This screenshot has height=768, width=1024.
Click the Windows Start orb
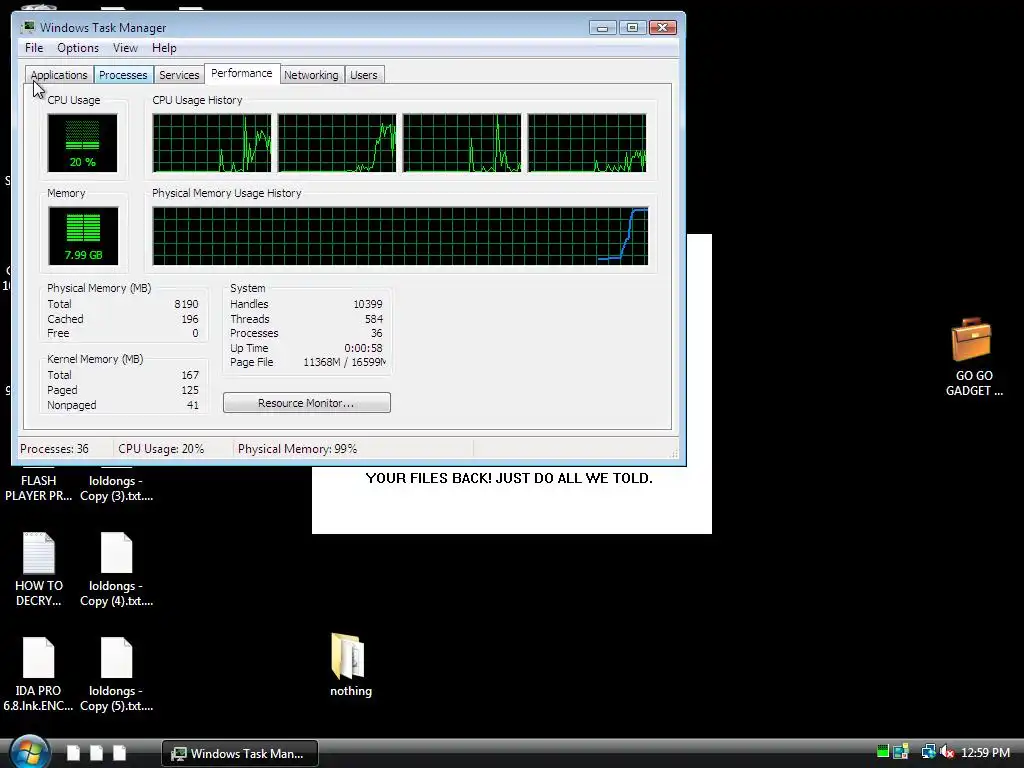tap(28, 752)
